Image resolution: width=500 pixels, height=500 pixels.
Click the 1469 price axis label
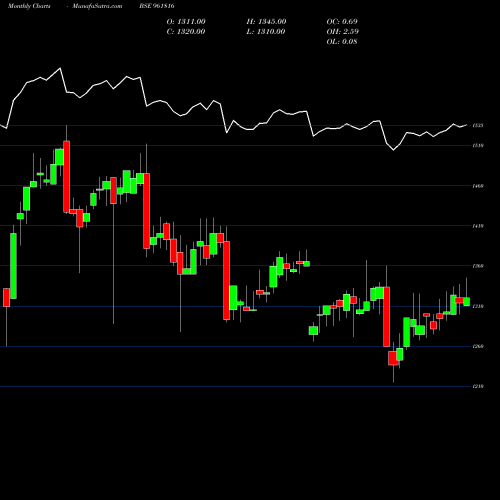pyautogui.click(x=478, y=186)
